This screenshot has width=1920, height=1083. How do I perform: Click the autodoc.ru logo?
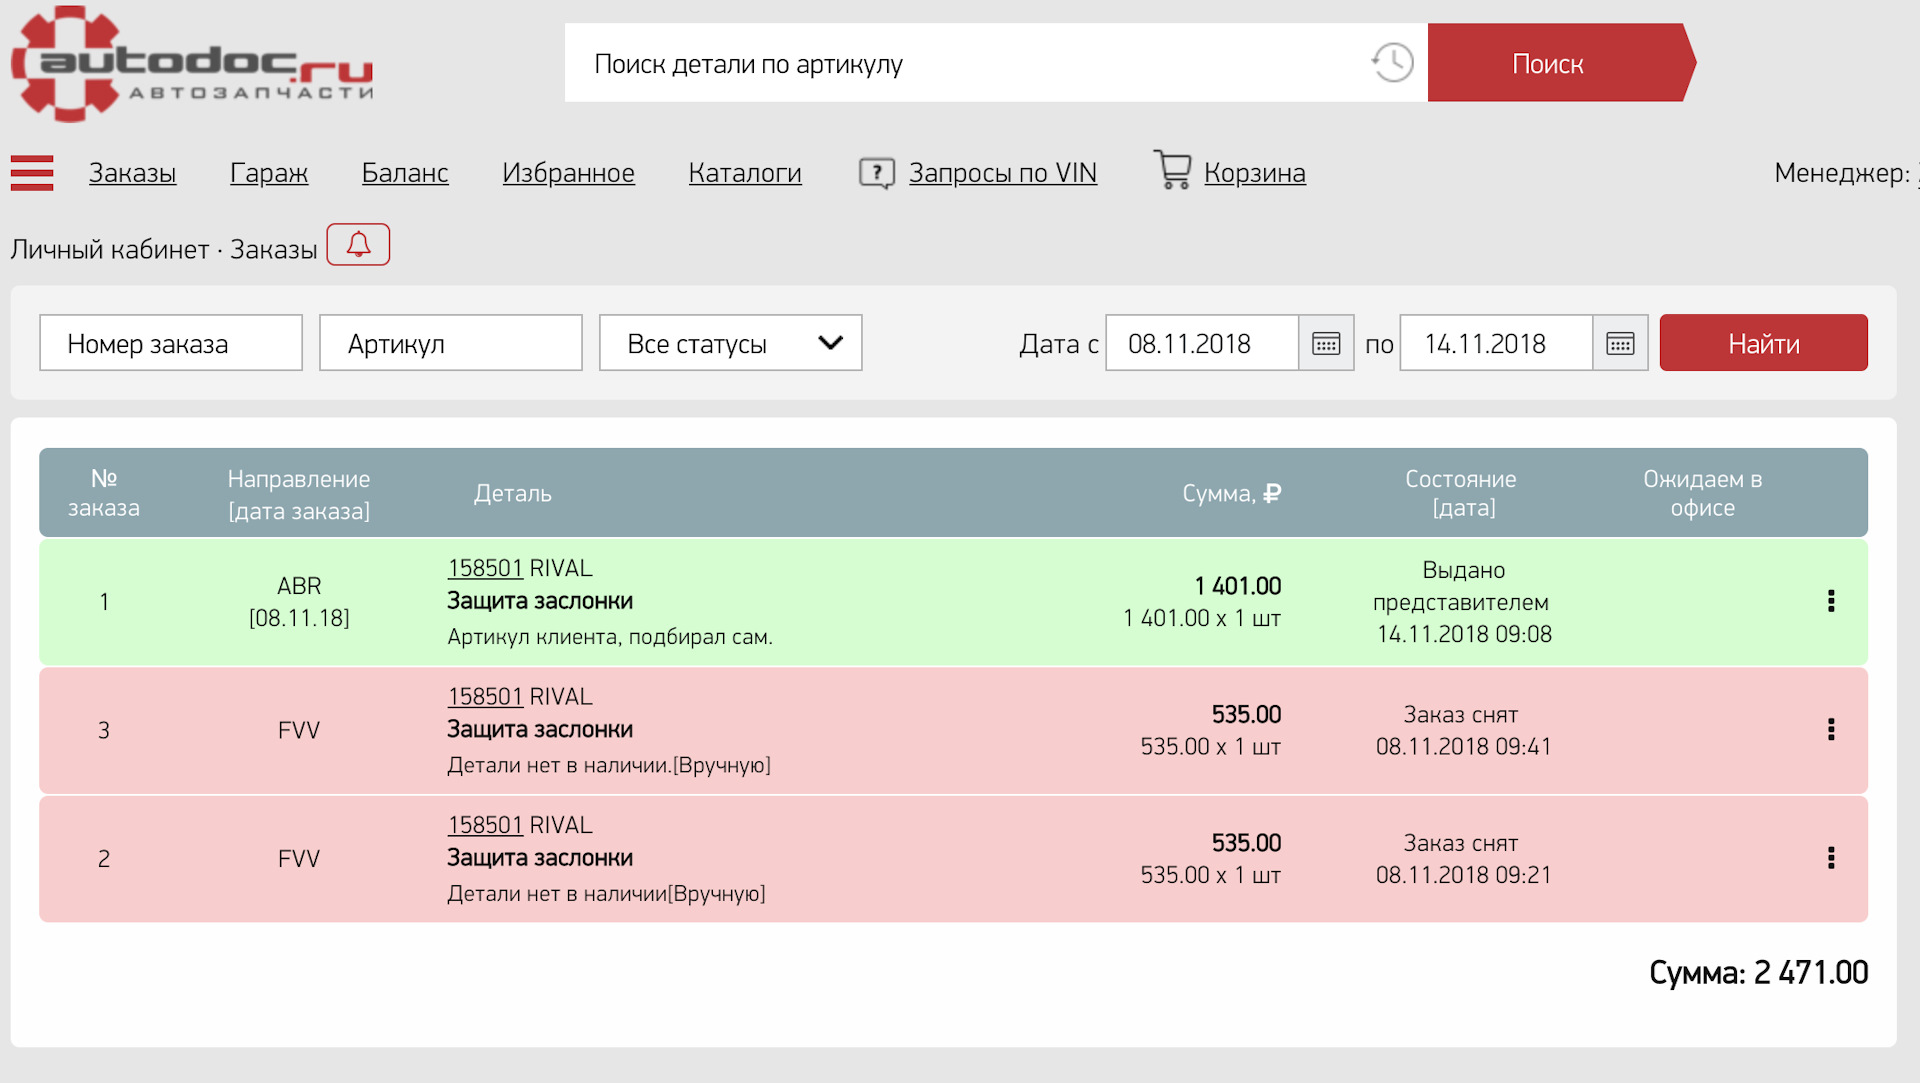(x=192, y=64)
